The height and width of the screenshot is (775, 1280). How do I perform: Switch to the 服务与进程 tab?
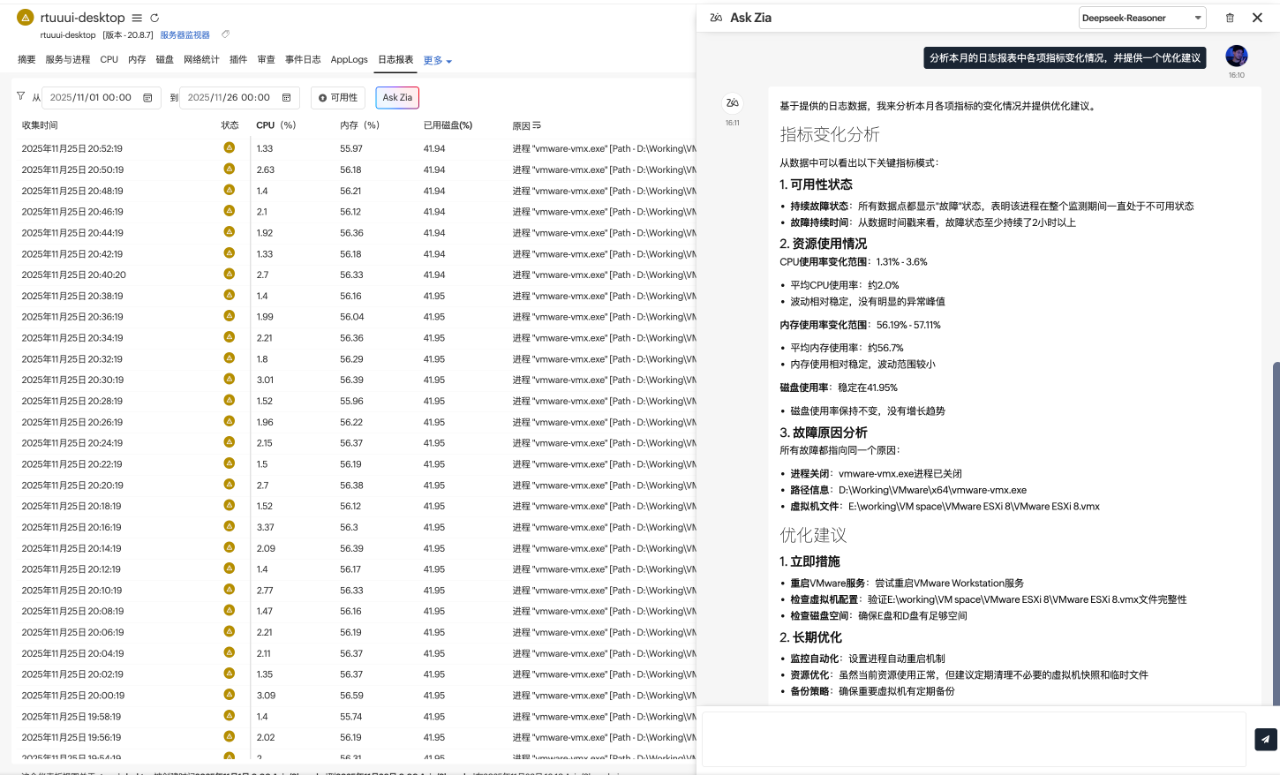67,60
